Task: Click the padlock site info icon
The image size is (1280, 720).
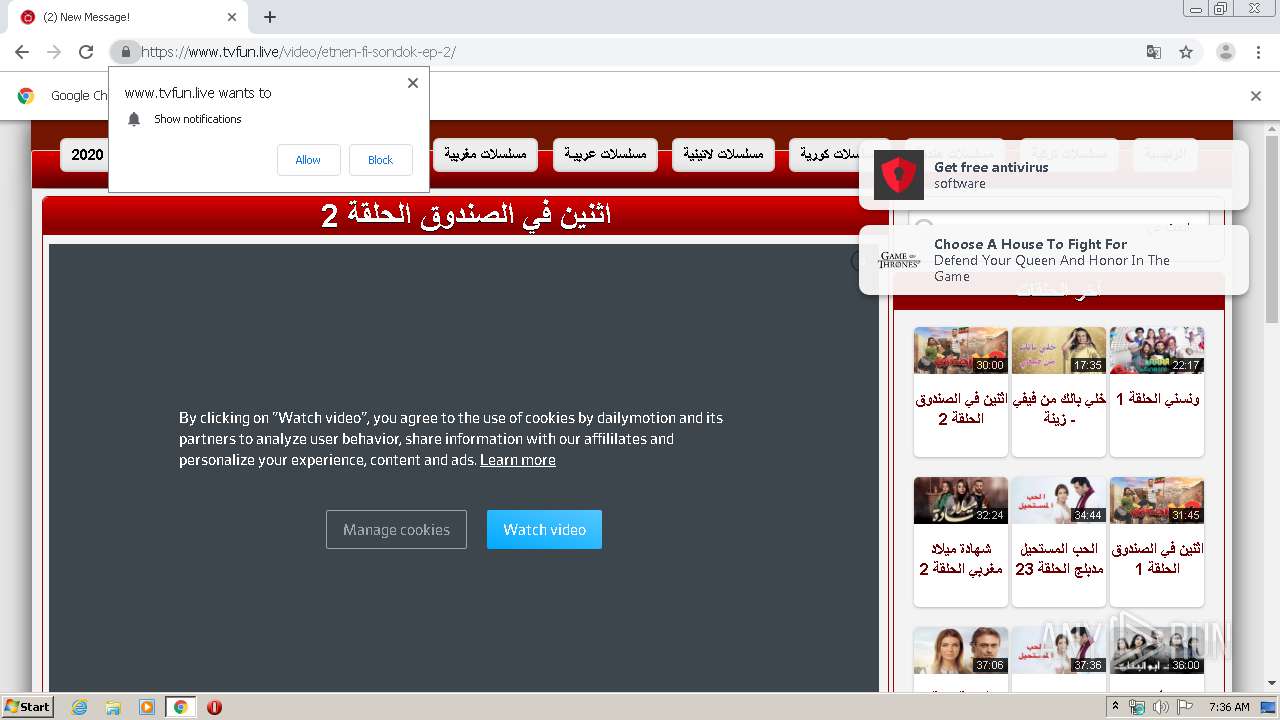Action: (x=125, y=52)
